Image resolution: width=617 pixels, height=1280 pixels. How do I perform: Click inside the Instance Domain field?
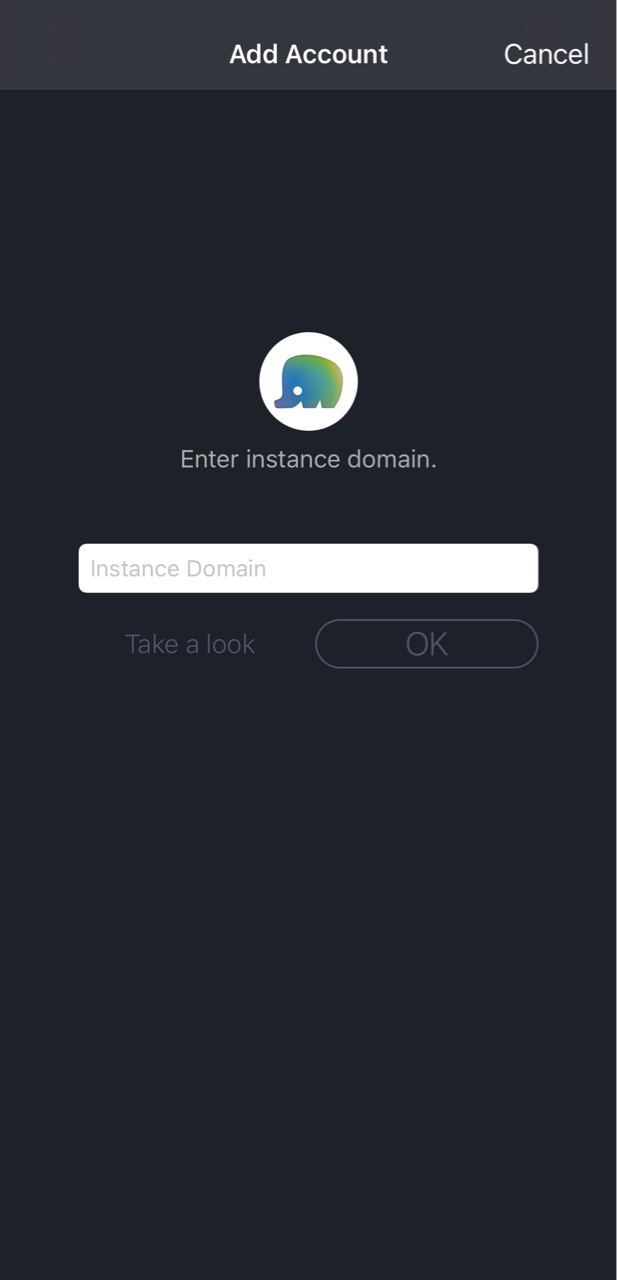pyautogui.click(x=308, y=568)
